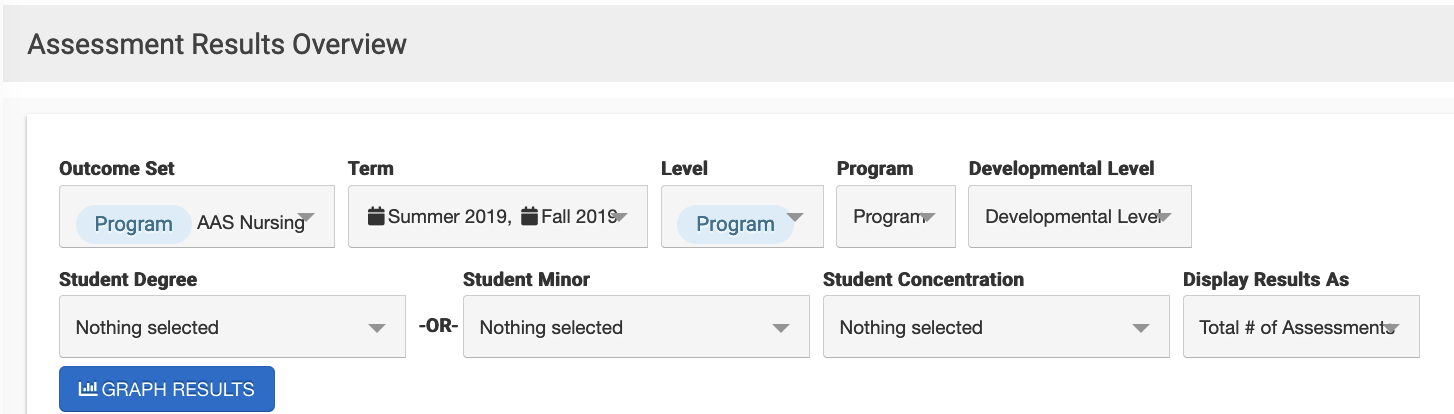Screen dimensions: 1454x414
Task: Expand the Developmental Level dropdown
Action: coord(1079,216)
